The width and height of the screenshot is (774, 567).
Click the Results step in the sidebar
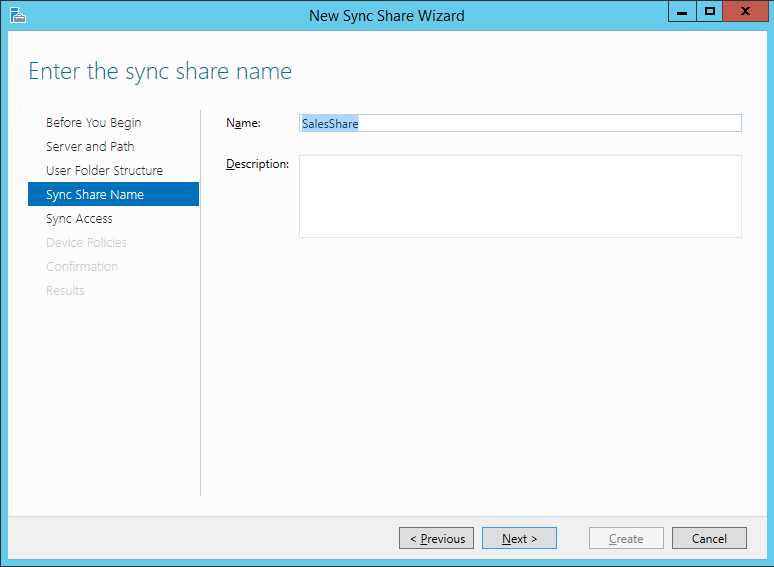(x=65, y=291)
